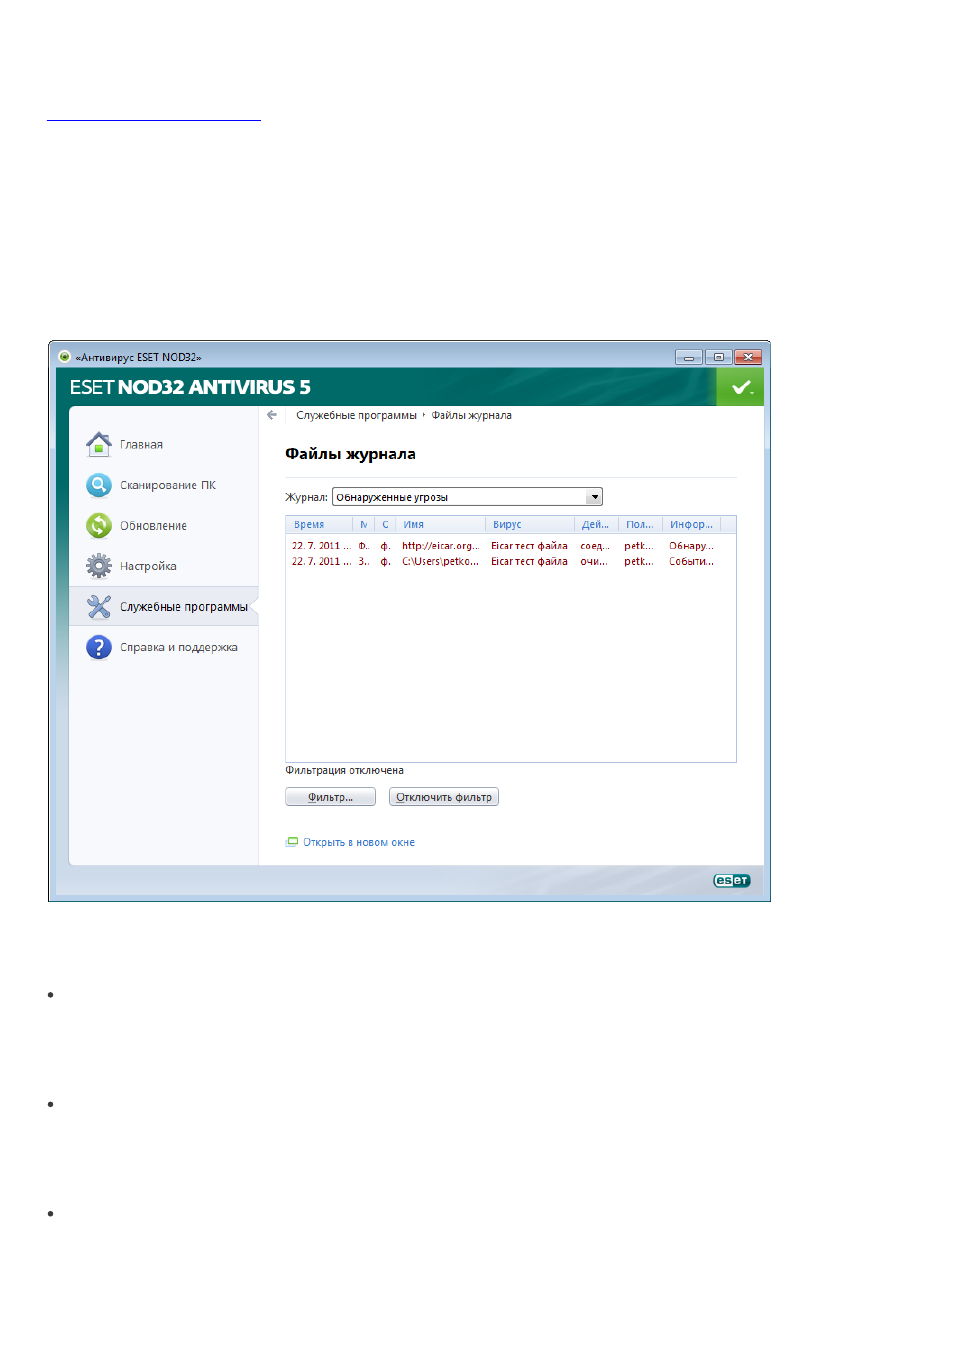The height and width of the screenshot is (1350, 954).
Task: Expand the Журнал dropdown arrow
Action: 594,497
